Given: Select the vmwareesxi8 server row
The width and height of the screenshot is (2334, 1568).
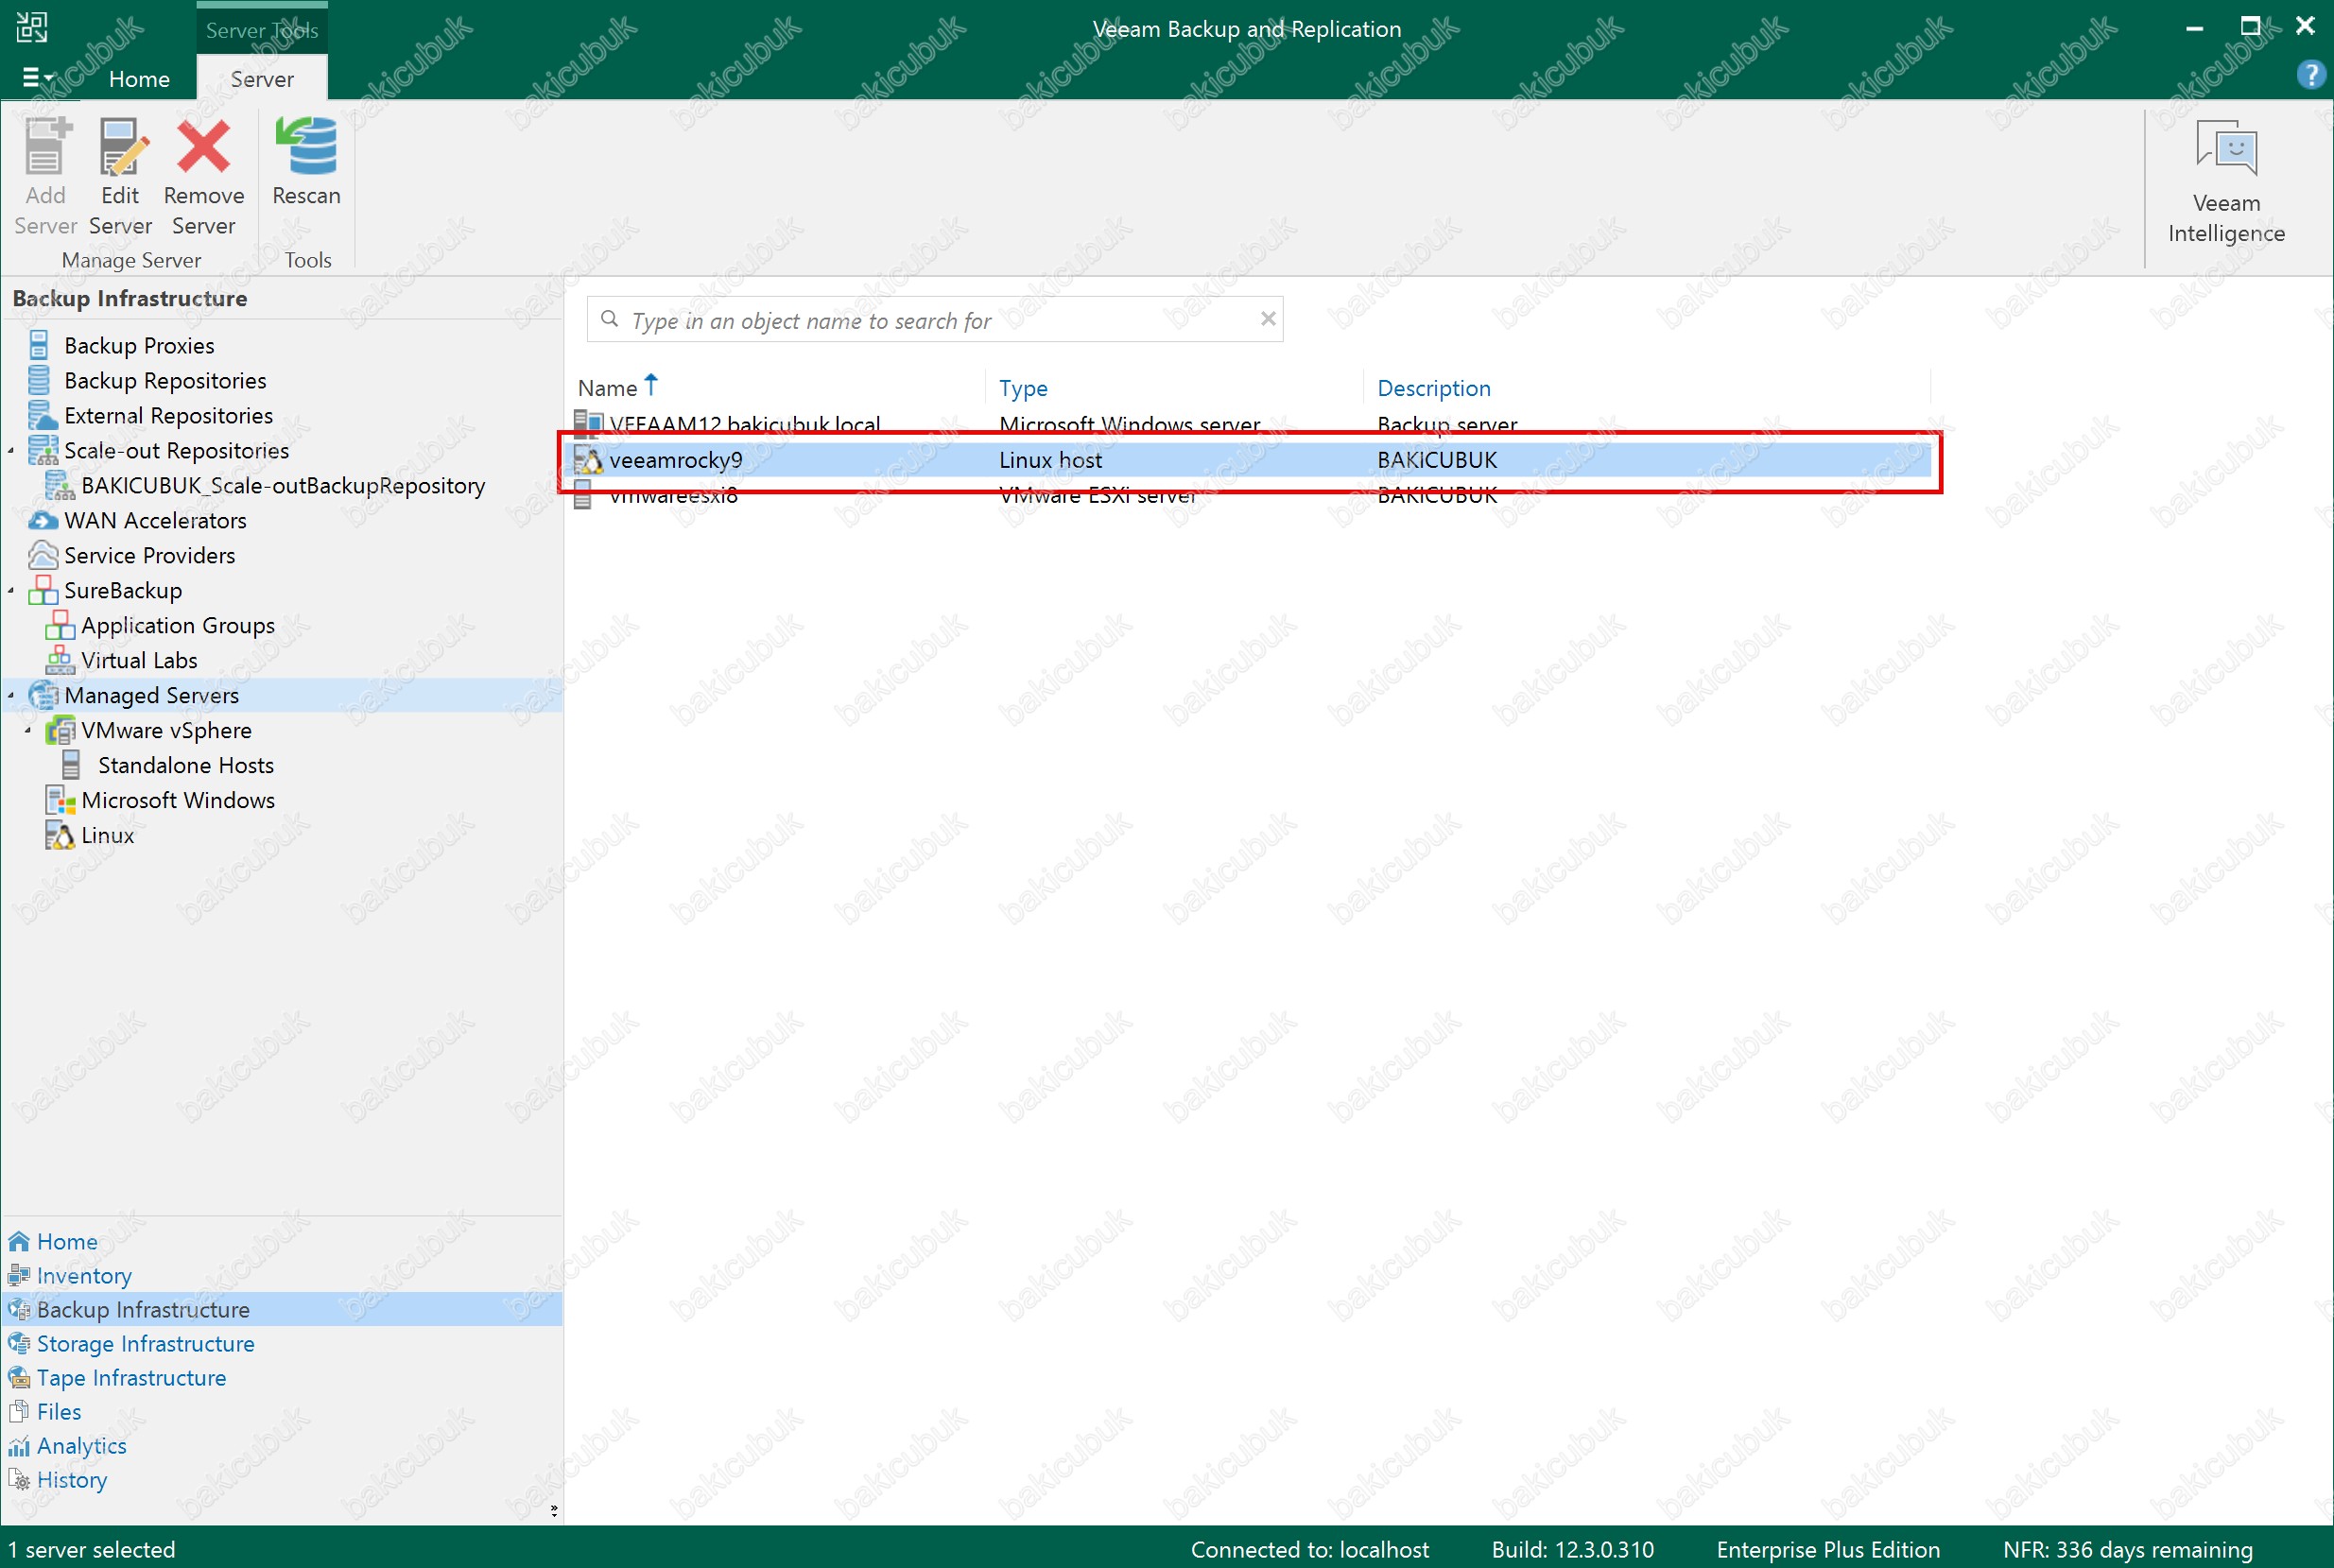Looking at the screenshot, I should (1250, 495).
